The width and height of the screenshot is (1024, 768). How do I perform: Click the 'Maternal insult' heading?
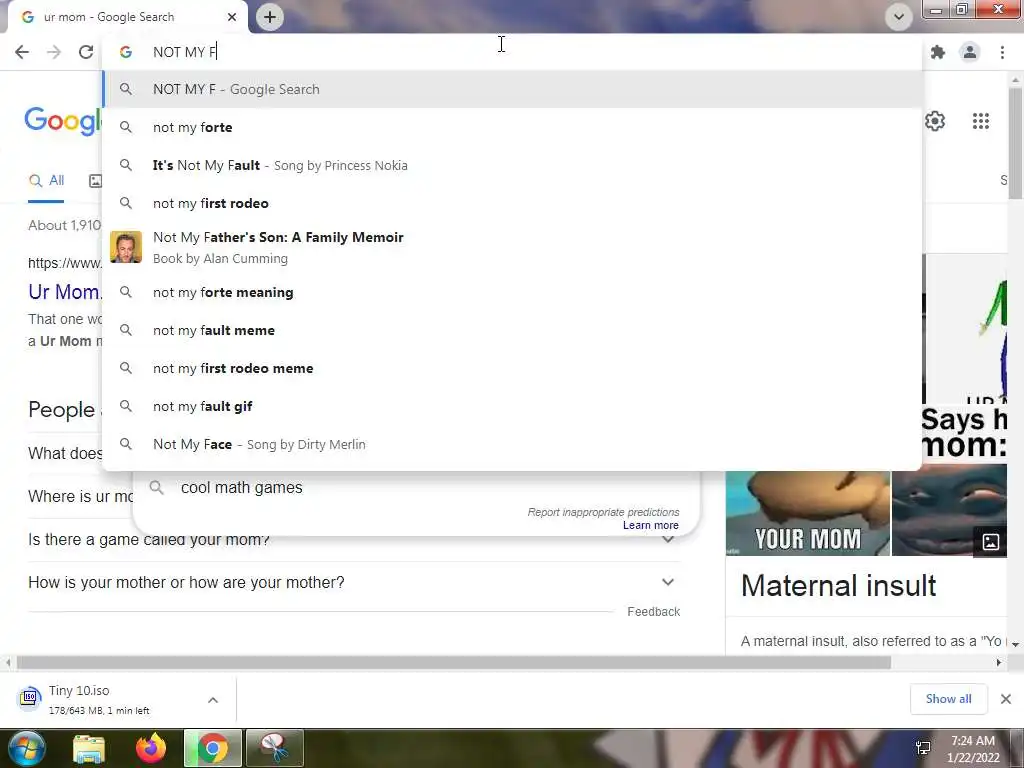click(x=839, y=586)
